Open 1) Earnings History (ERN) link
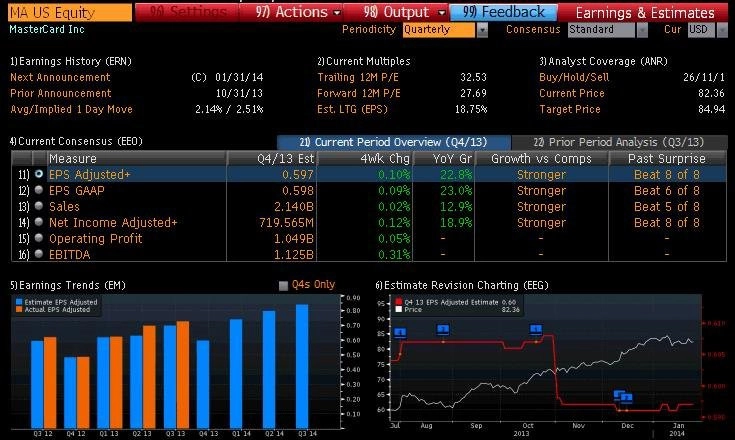 pos(71,61)
